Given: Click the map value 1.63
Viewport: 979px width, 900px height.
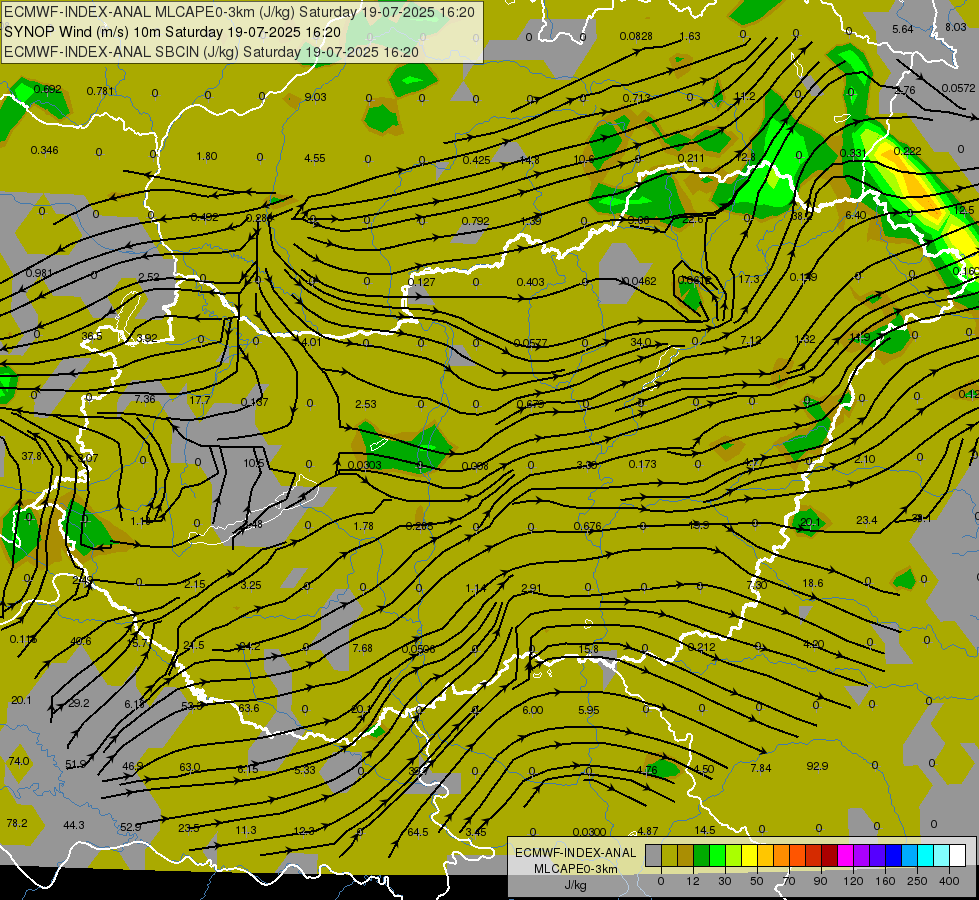Looking at the screenshot, I should (x=690, y=36).
